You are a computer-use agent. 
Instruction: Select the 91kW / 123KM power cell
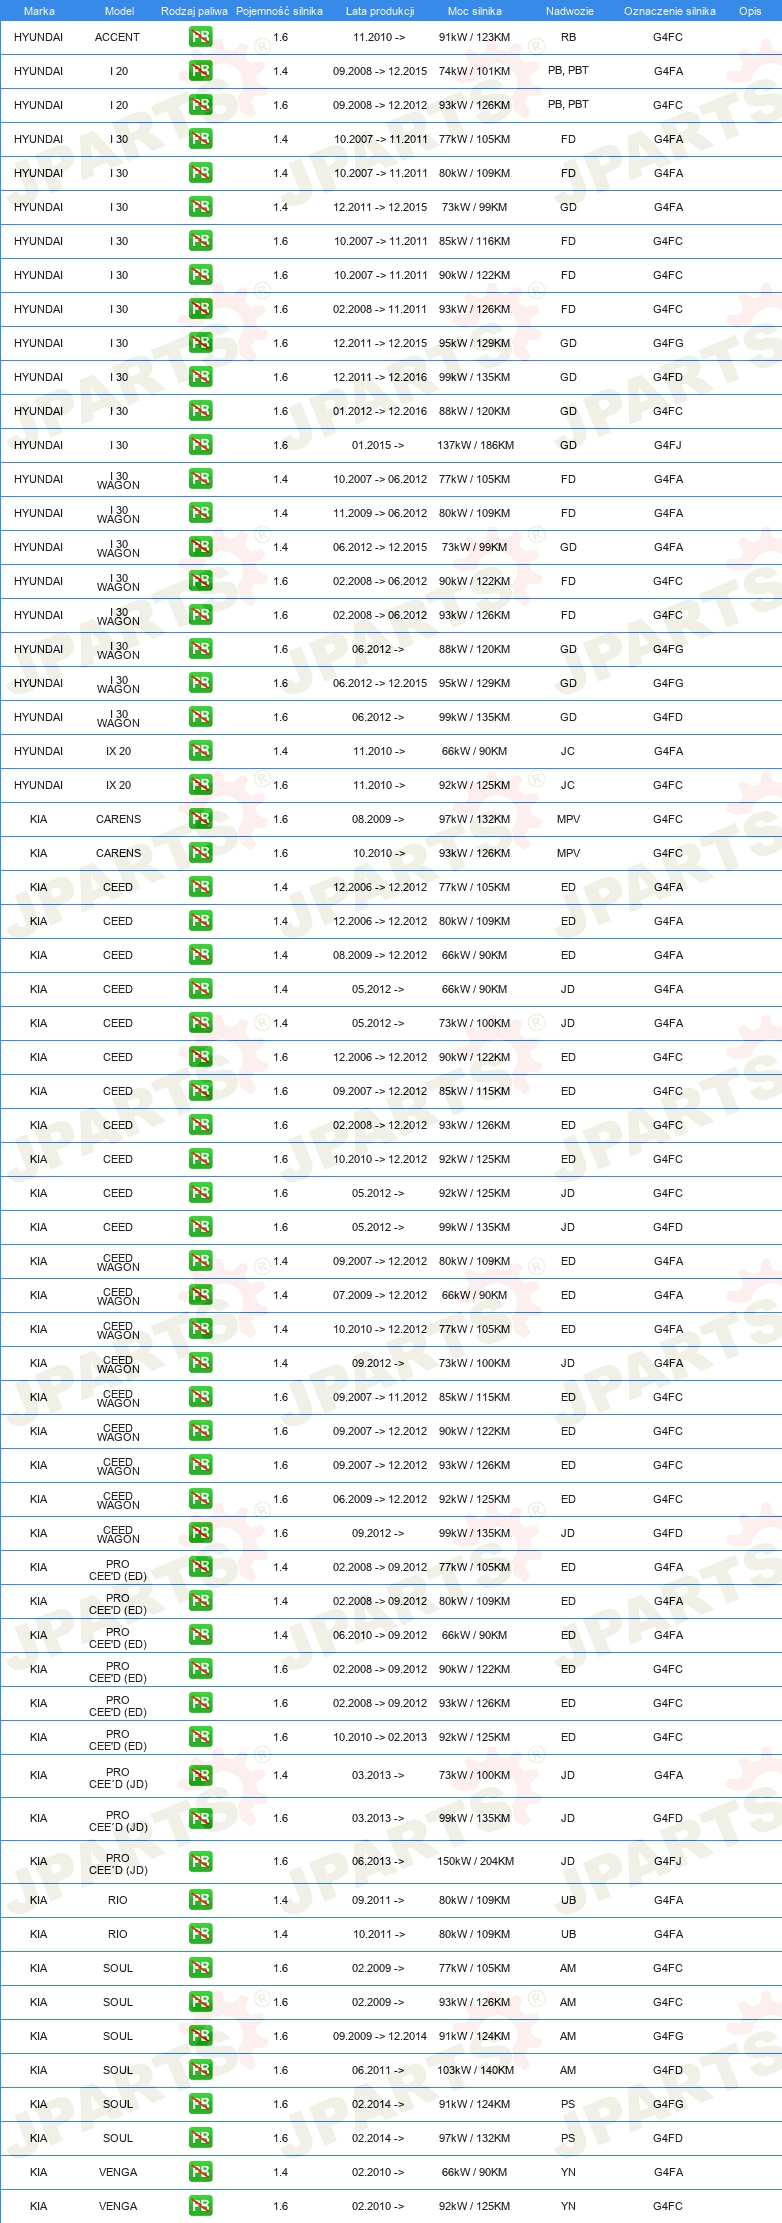pos(474,37)
